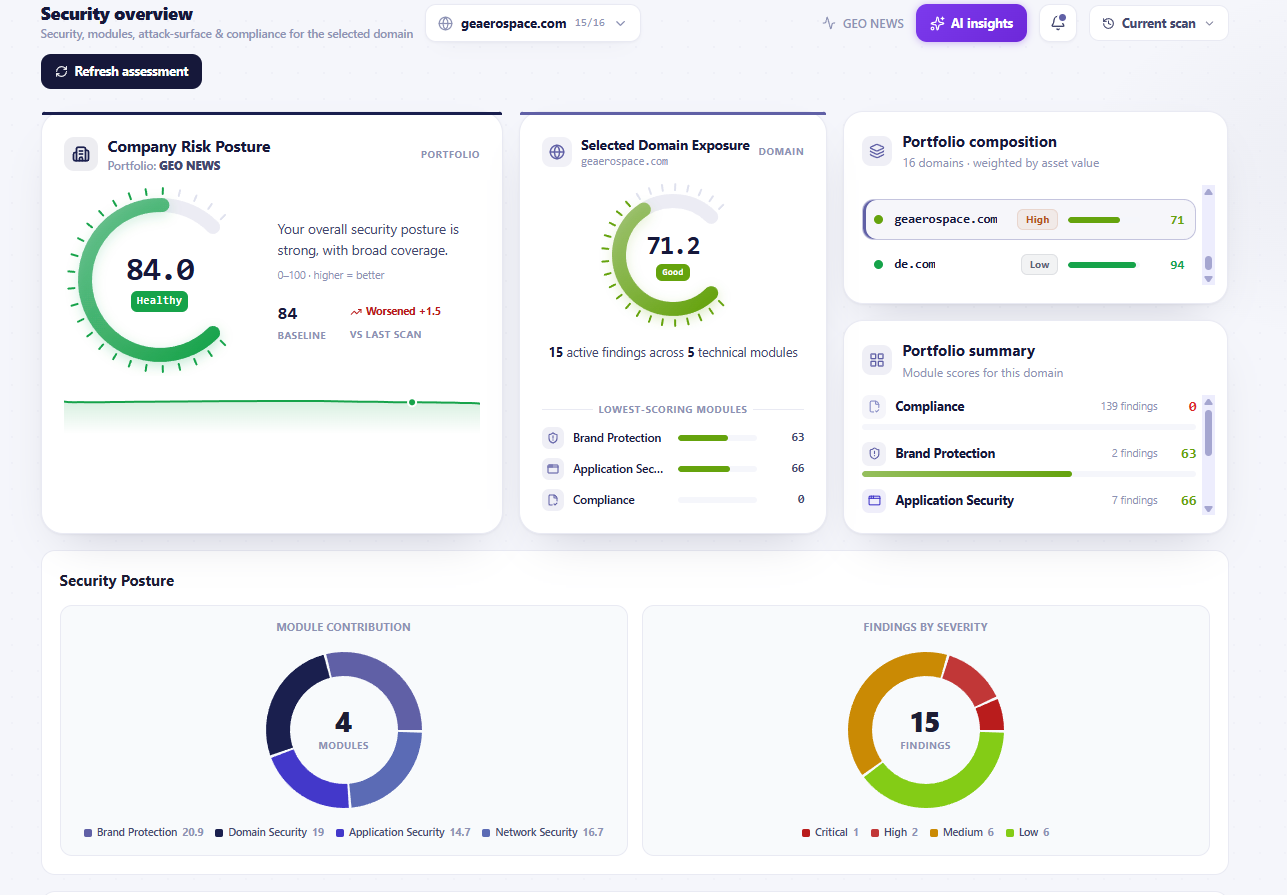Open the Current scan dropdown
Viewport: 1287px width, 895px height.
click(1158, 23)
